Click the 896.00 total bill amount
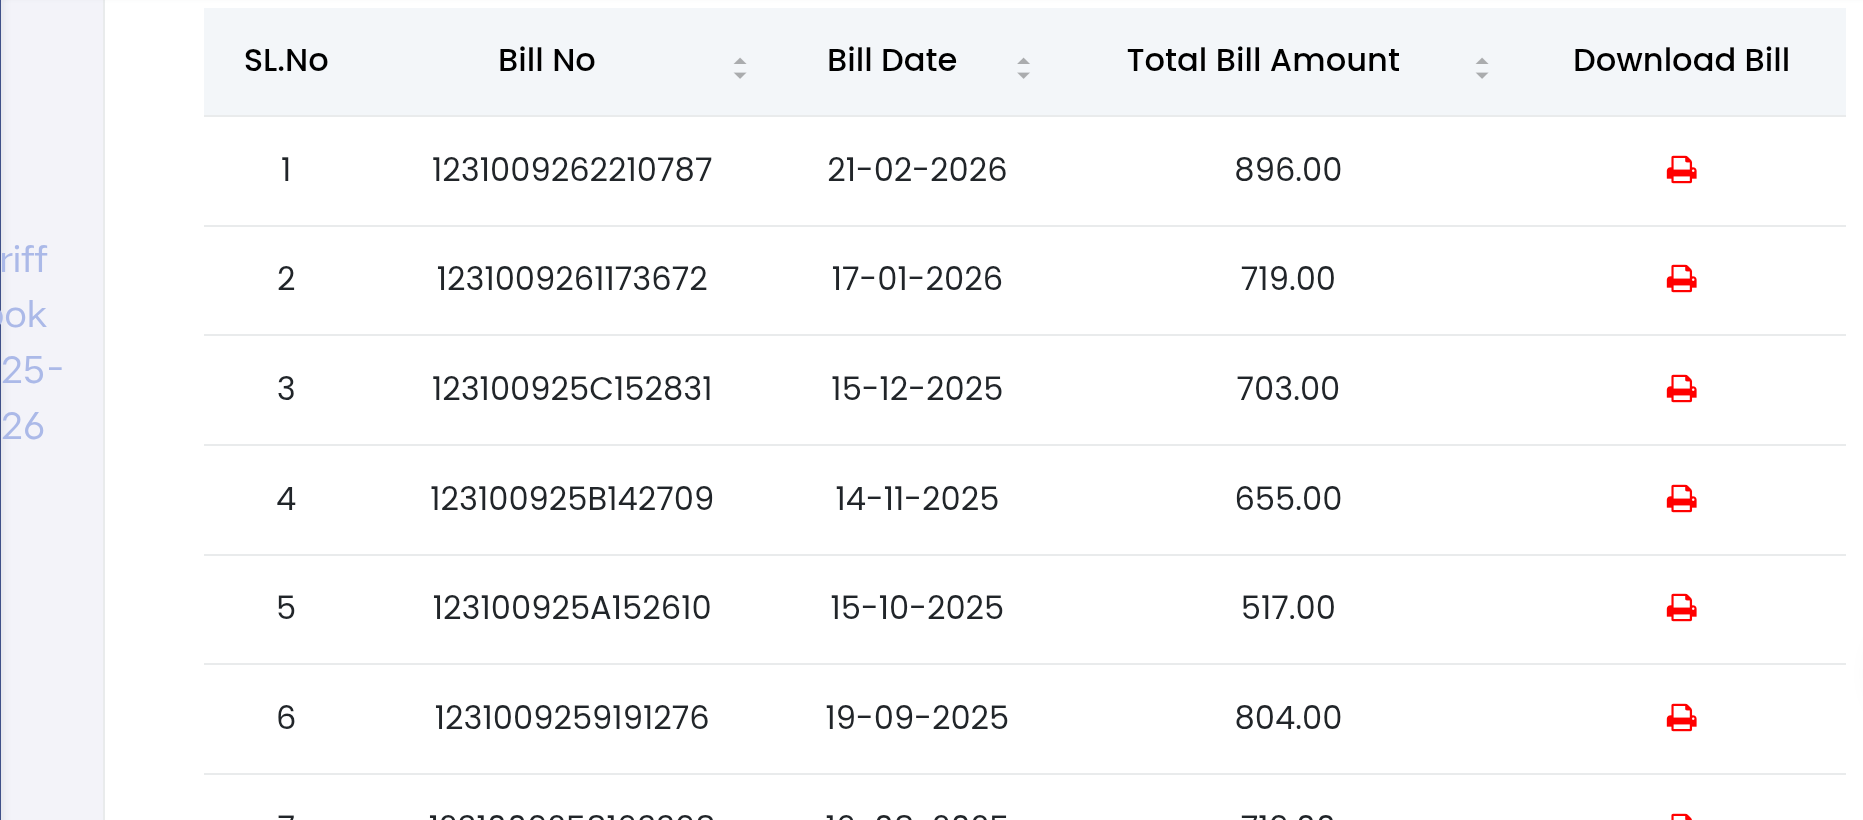This screenshot has width=1863, height=820. click(x=1287, y=170)
